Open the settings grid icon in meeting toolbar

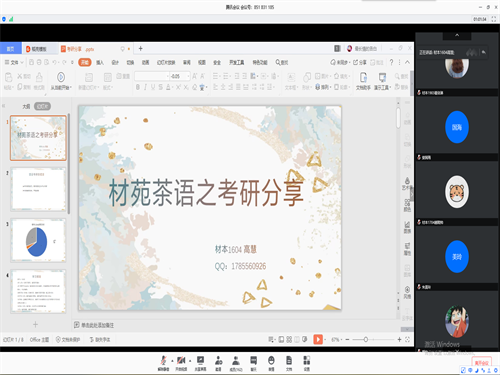tap(307, 361)
